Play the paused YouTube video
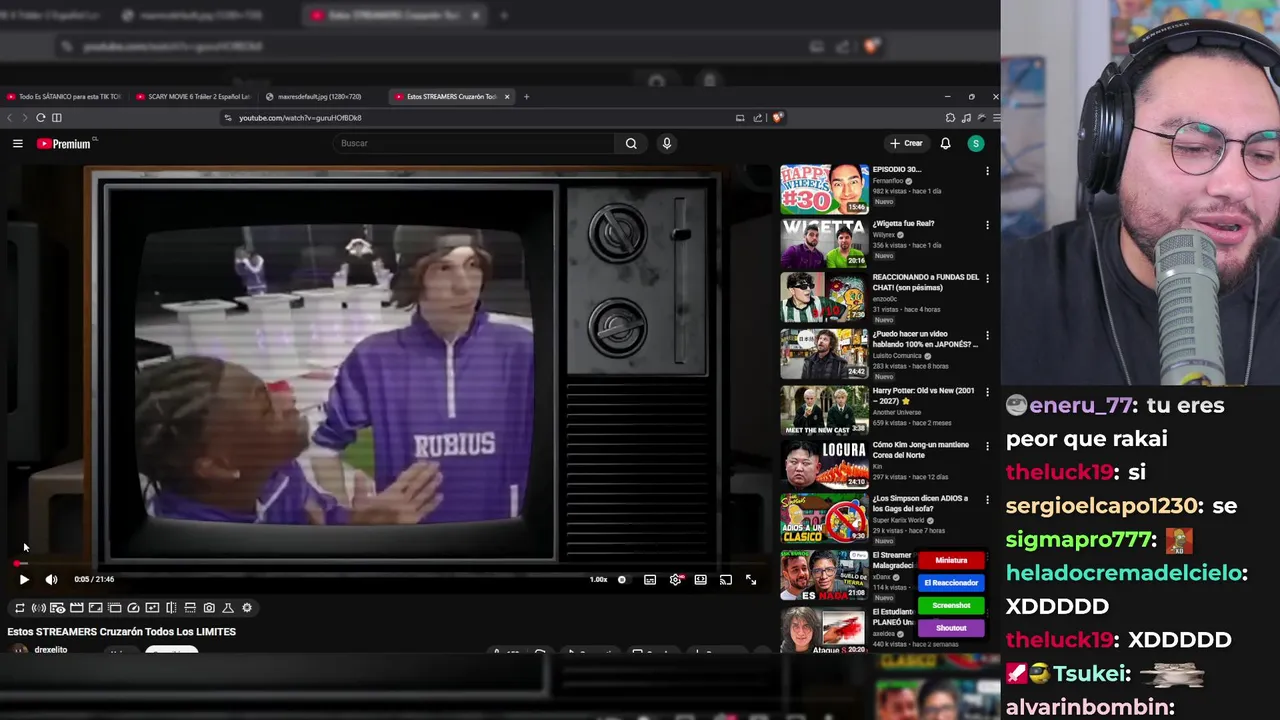Screen dimensions: 1280x720 [24, 579]
